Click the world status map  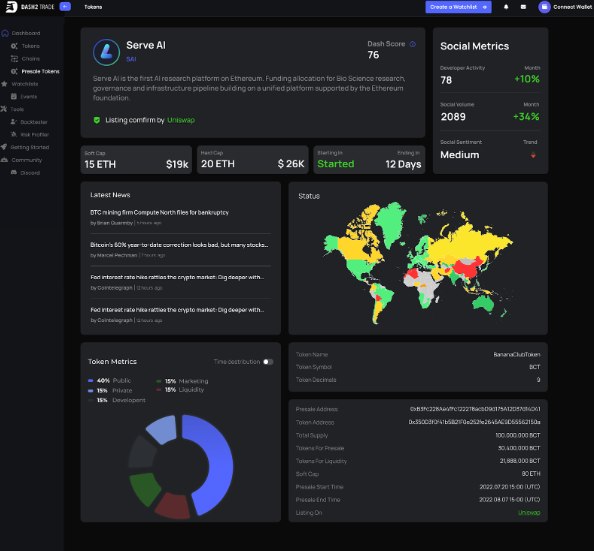pos(419,263)
